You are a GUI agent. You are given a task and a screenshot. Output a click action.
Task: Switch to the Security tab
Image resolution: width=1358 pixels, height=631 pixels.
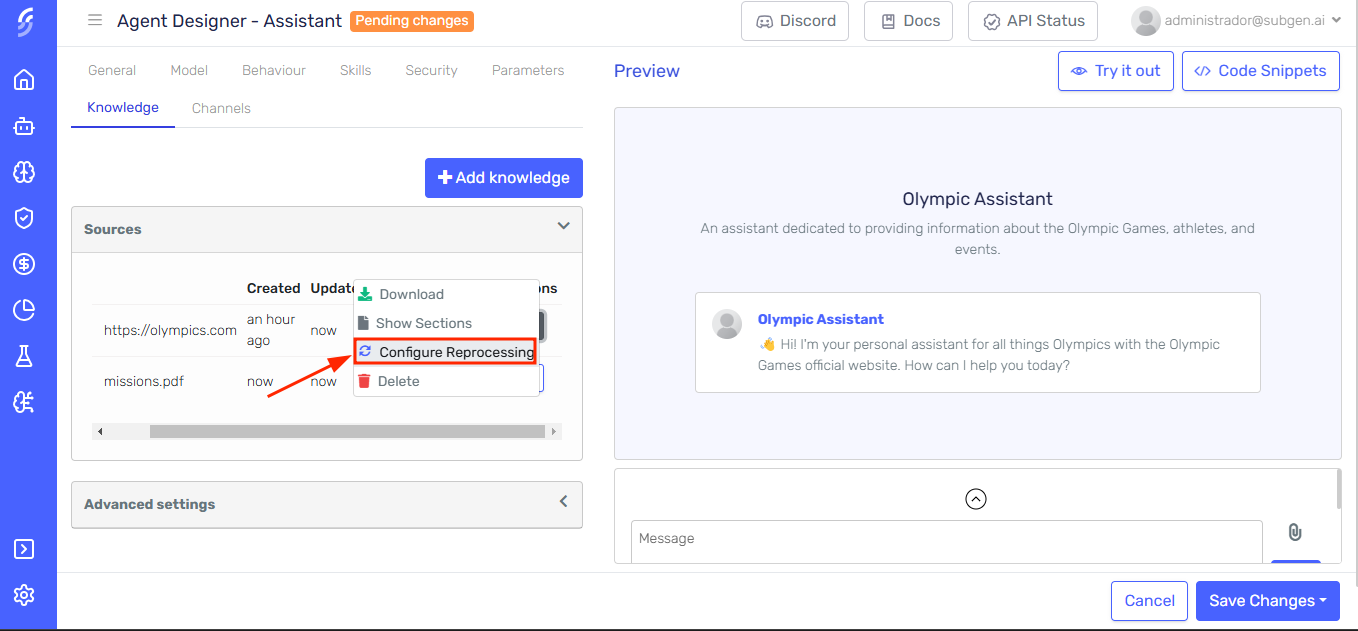pos(431,70)
